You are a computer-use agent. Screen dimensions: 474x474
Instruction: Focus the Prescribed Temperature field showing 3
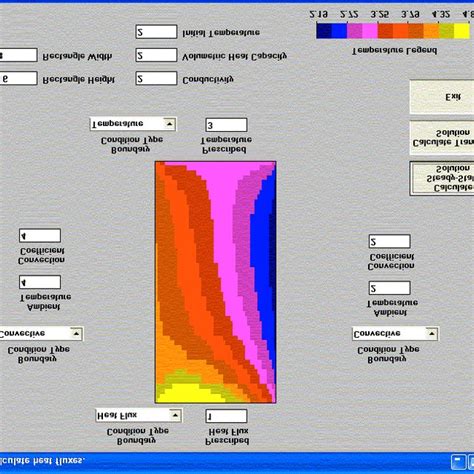click(x=226, y=125)
